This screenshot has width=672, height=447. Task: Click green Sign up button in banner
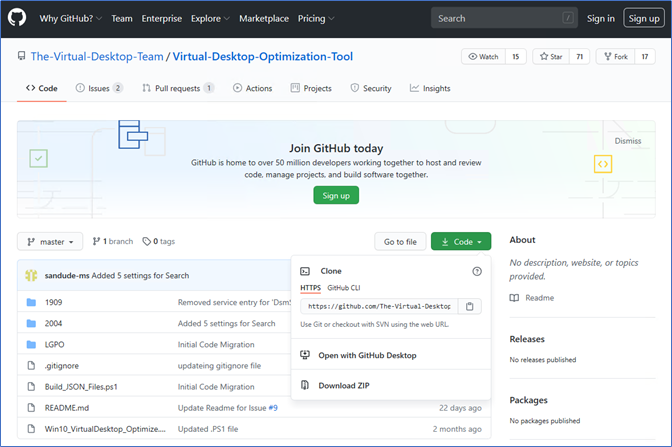336,195
